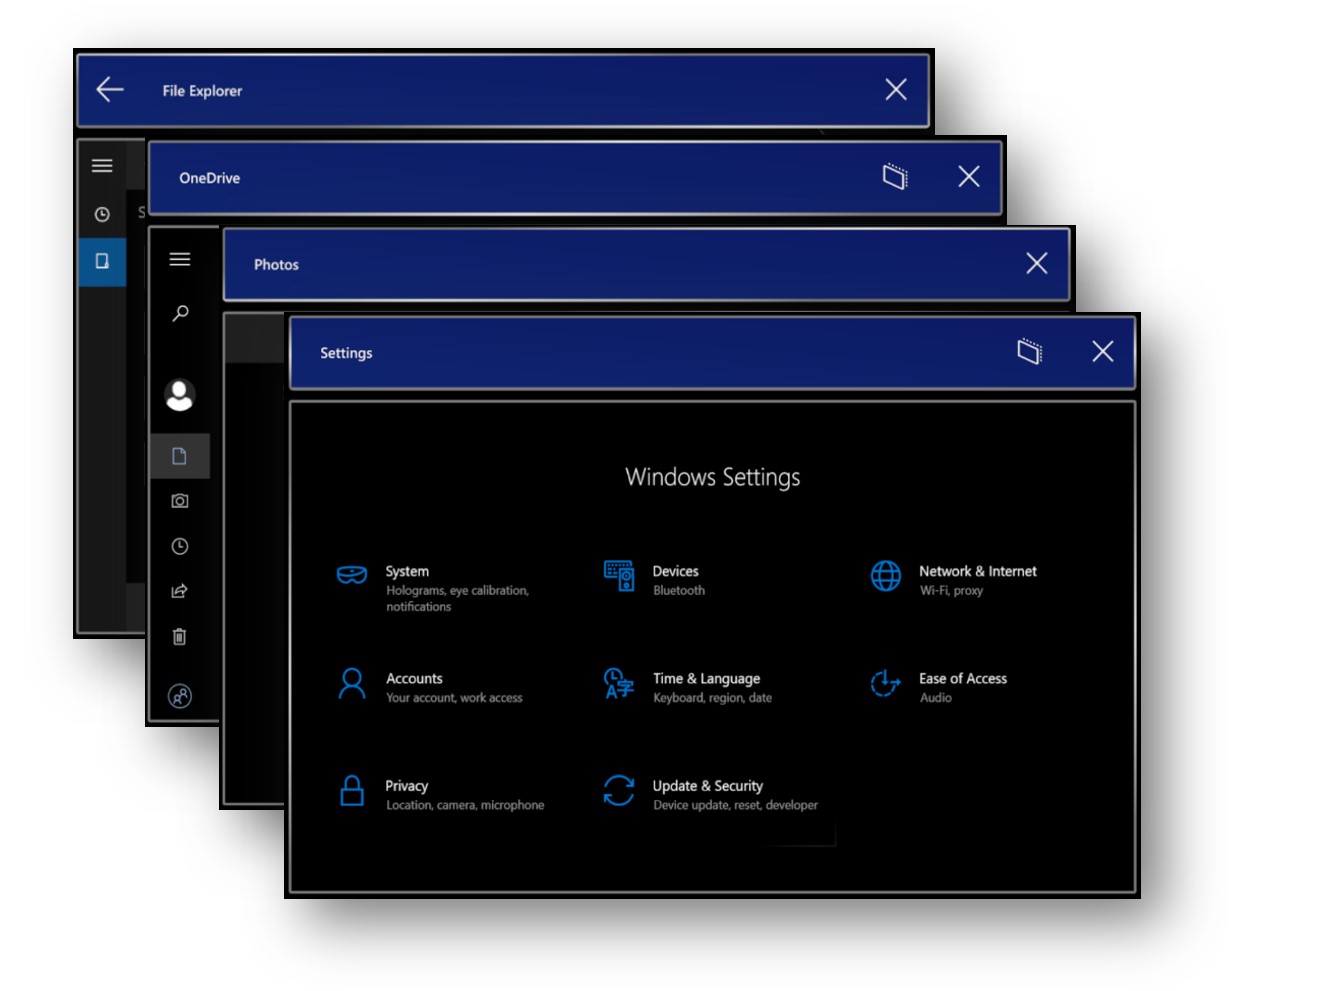Open the Shared icon in OneDrive sidebar
The height and width of the screenshot is (991, 1323).
tap(180, 591)
